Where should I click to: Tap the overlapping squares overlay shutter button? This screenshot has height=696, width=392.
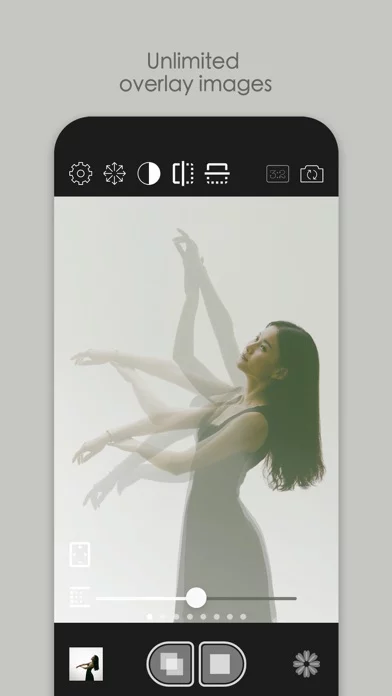click(171, 664)
